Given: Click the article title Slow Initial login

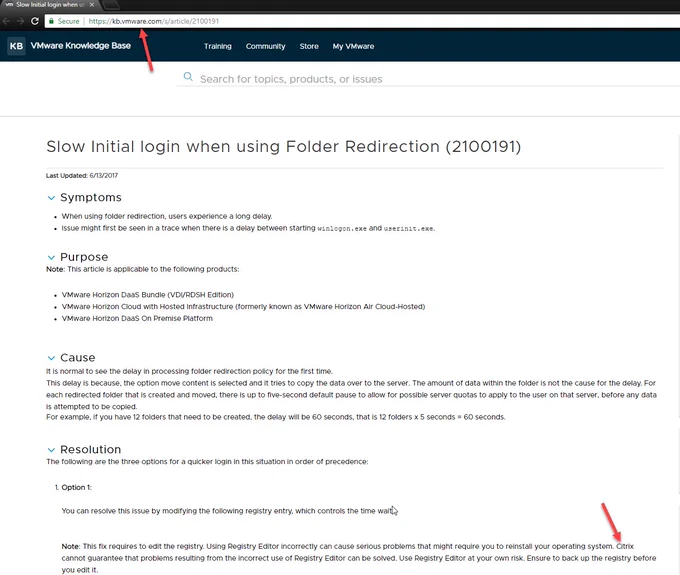Looking at the screenshot, I should pyautogui.click(x=284, y=147).
